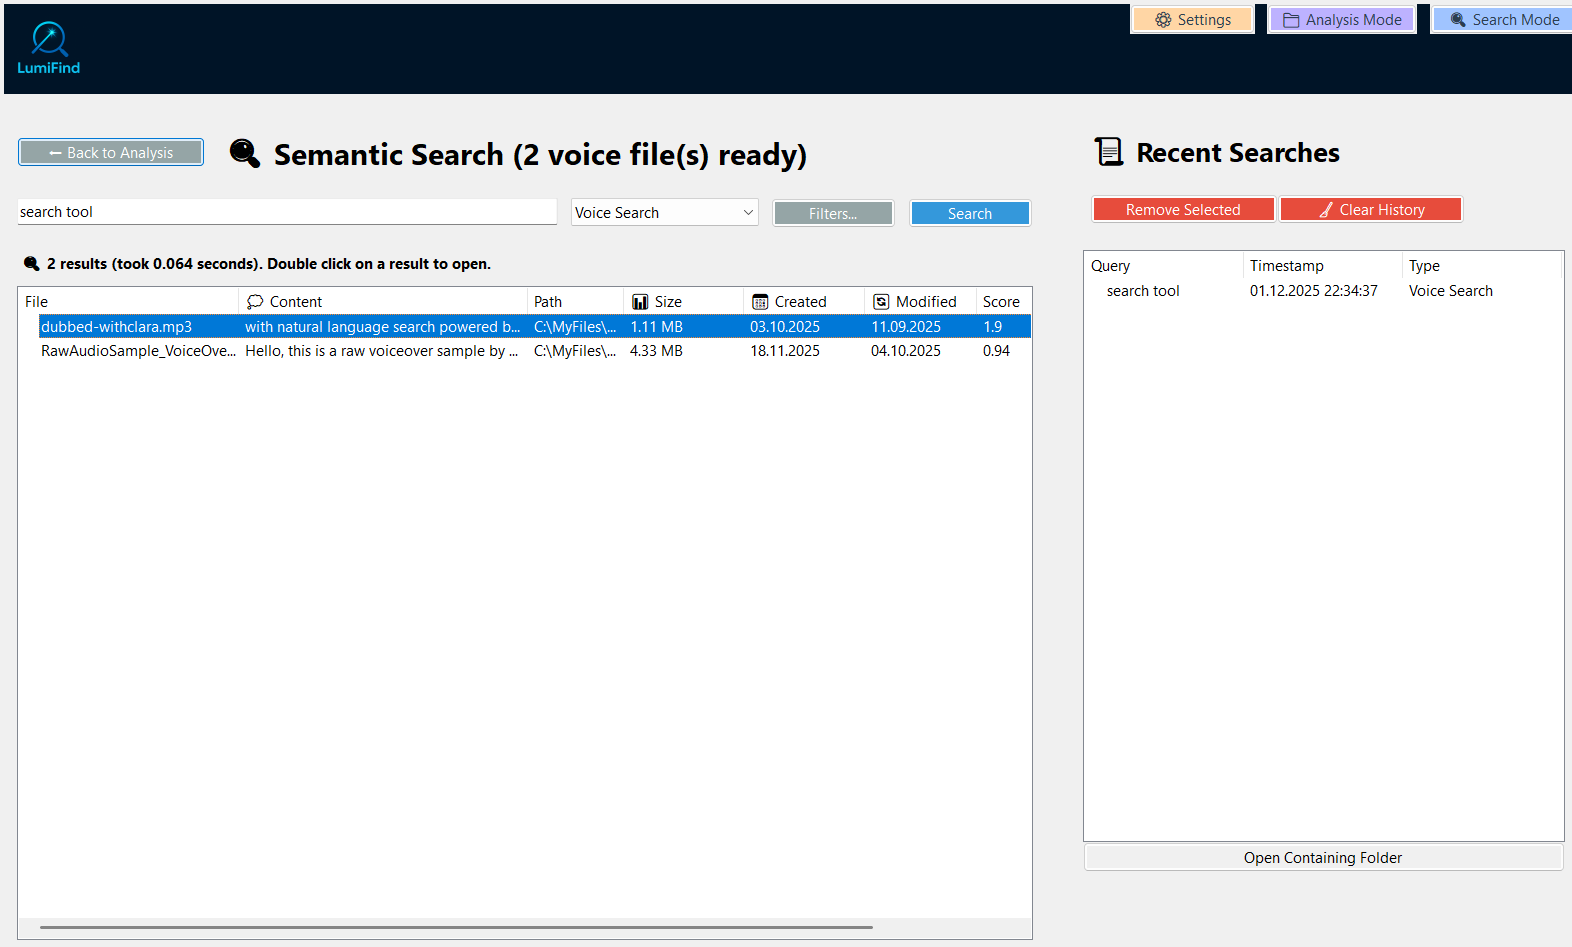Viewport: 1572px width, 947px height.
Task: Click the 1.11 MB size cell
Action: pos(656,327)
